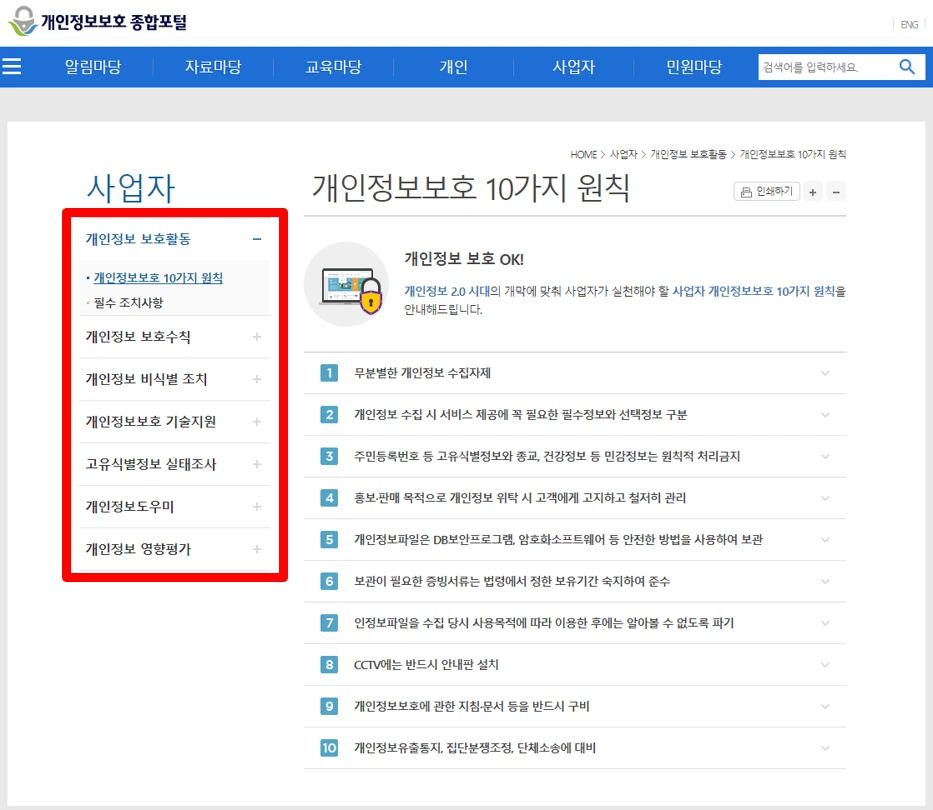Open the 민원마당 menu item
This screenshot has width=933, height=810.
click(692, 66)
